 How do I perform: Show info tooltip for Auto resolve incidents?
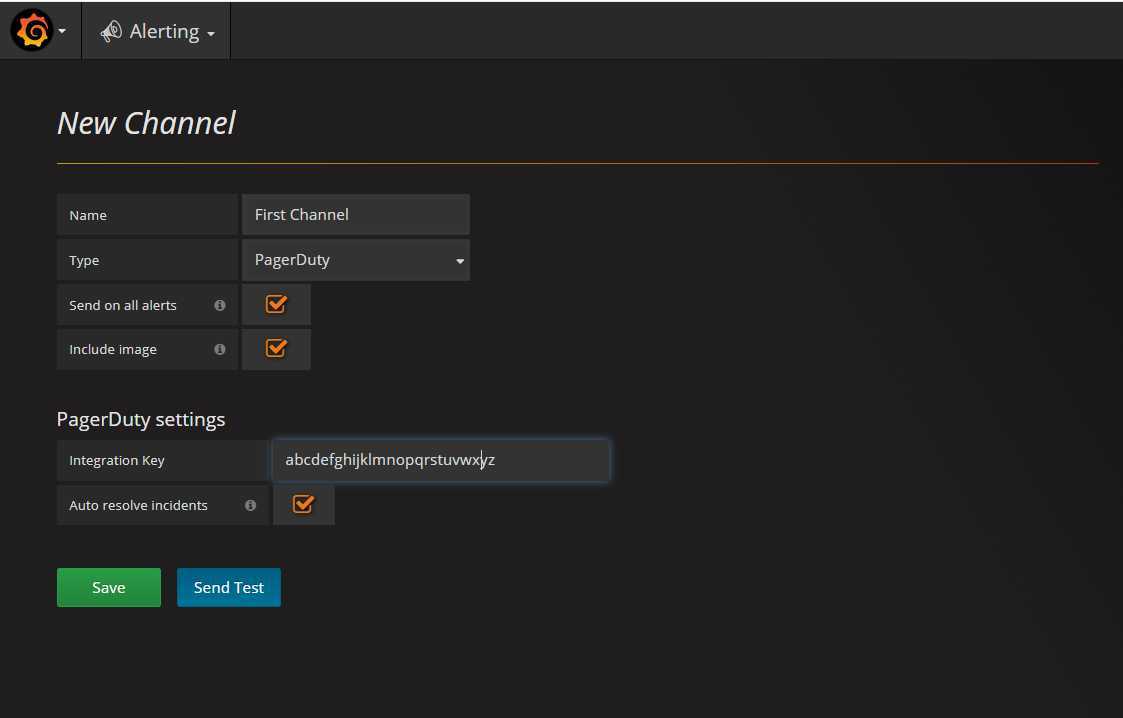(250, 505)
